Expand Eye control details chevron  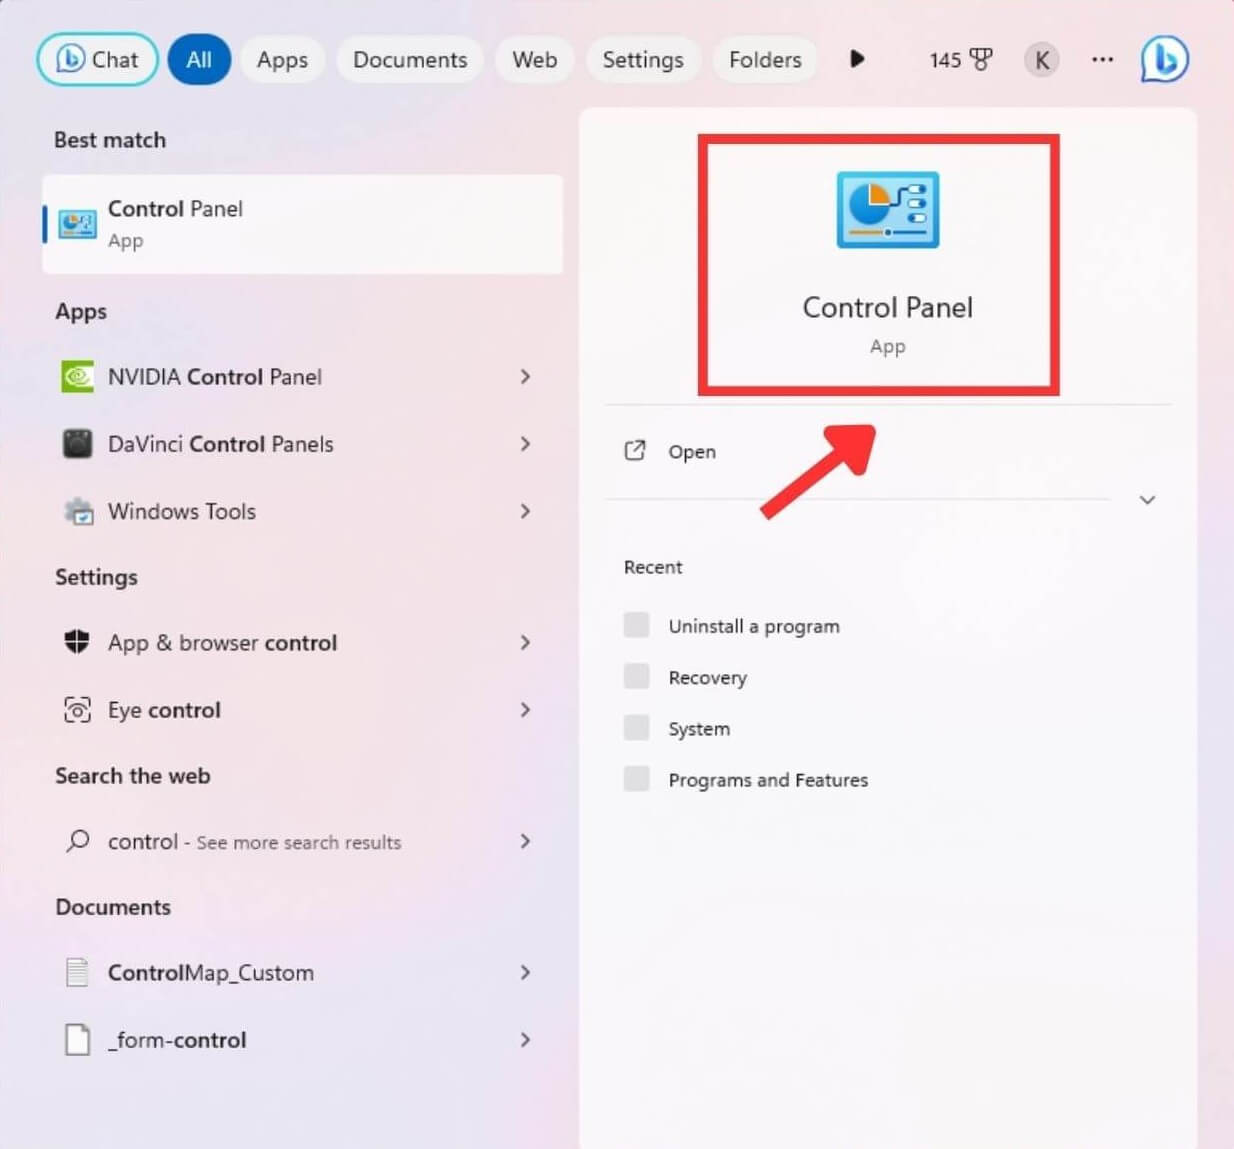[525, 710]
